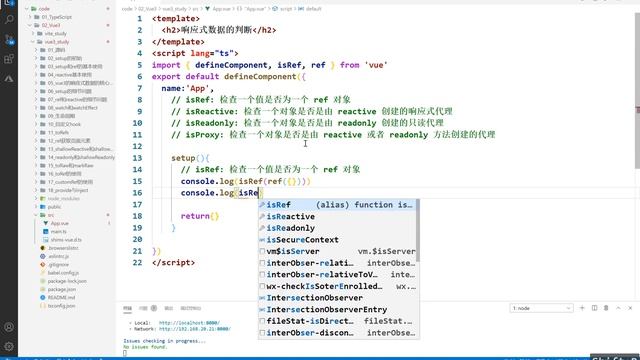Screen dimensions: 640x360
Task: Open App.vue in file explorer
Action: [x=60, y=223]
